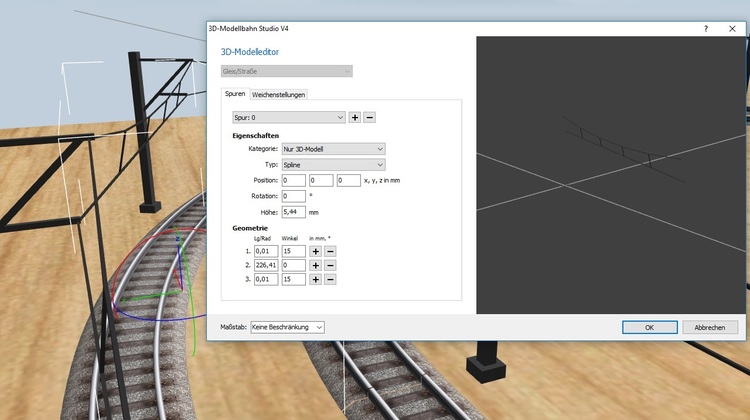Click row 3 Lg/Rad field 0,01
Viewport: 750px width, 420px height.
click(x=266, y=279)
